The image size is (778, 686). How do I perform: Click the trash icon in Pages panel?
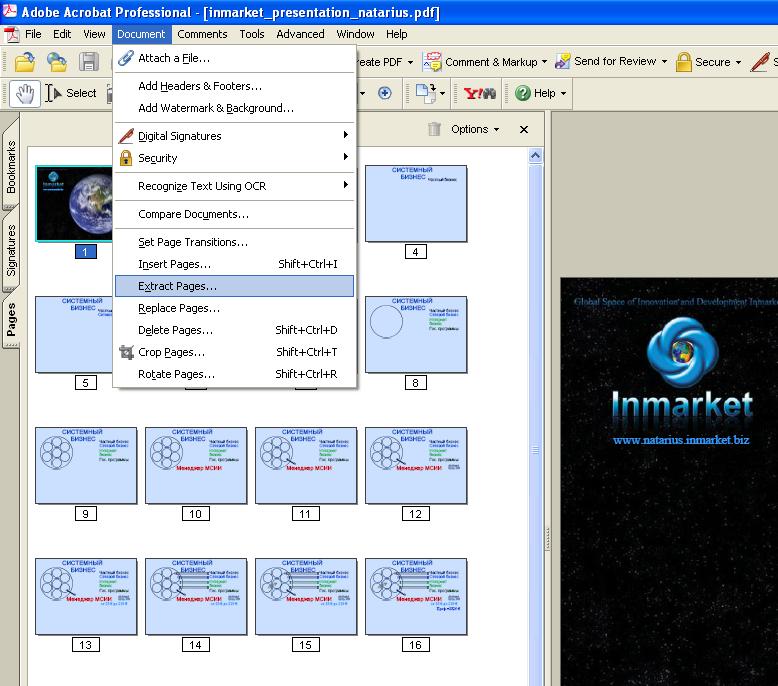click(x=434, y=129)
